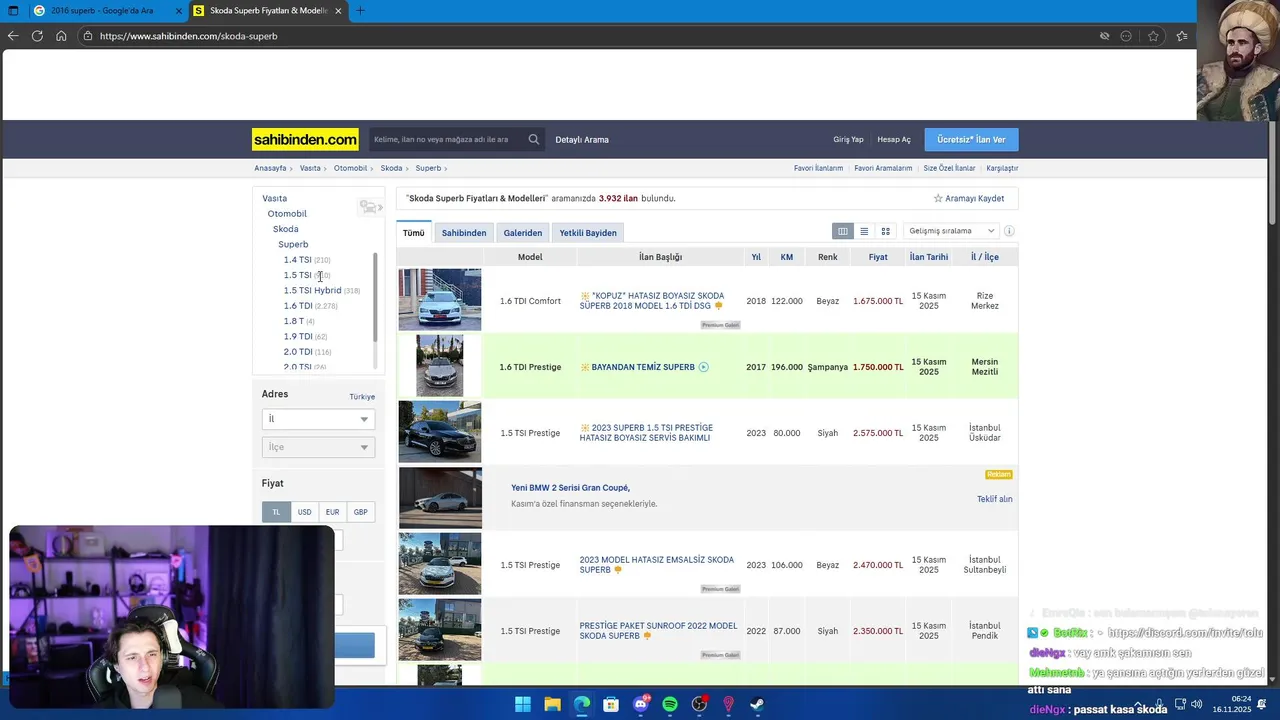Open the İlçe district dropdown
1280x720 pixels.
coord(318,447)
